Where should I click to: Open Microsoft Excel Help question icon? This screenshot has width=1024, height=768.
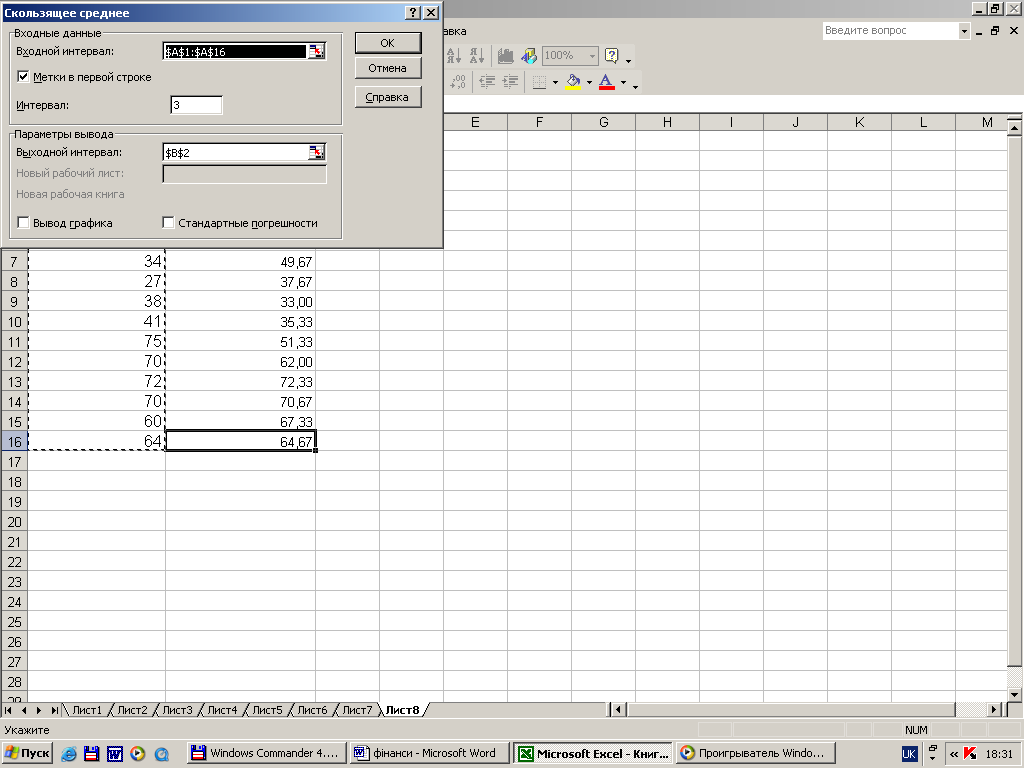tap(612, 56)
